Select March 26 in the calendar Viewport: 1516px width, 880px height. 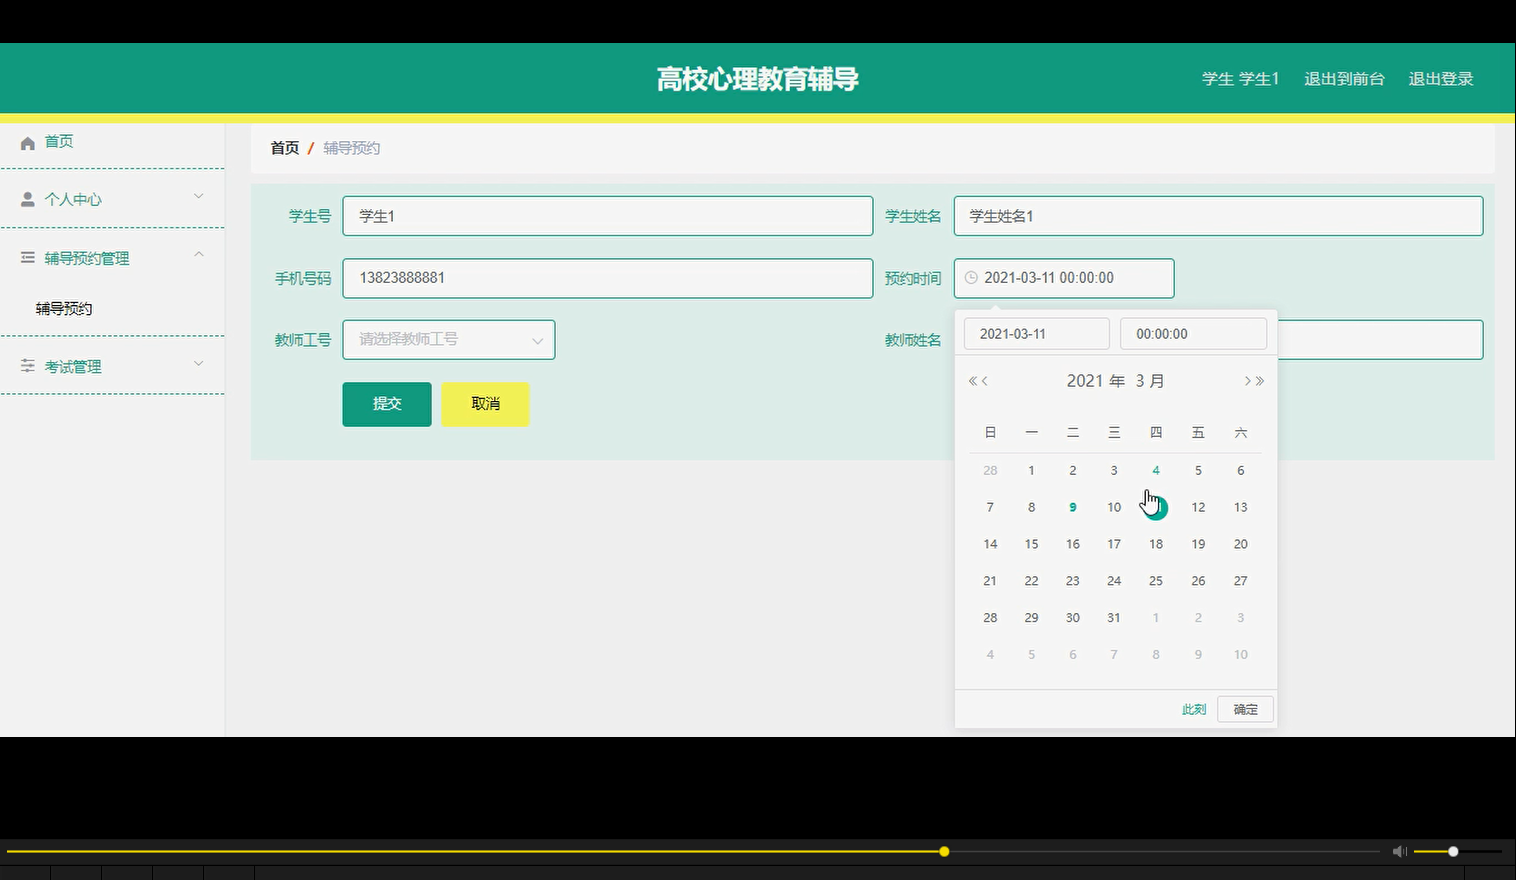[1198, 581]
